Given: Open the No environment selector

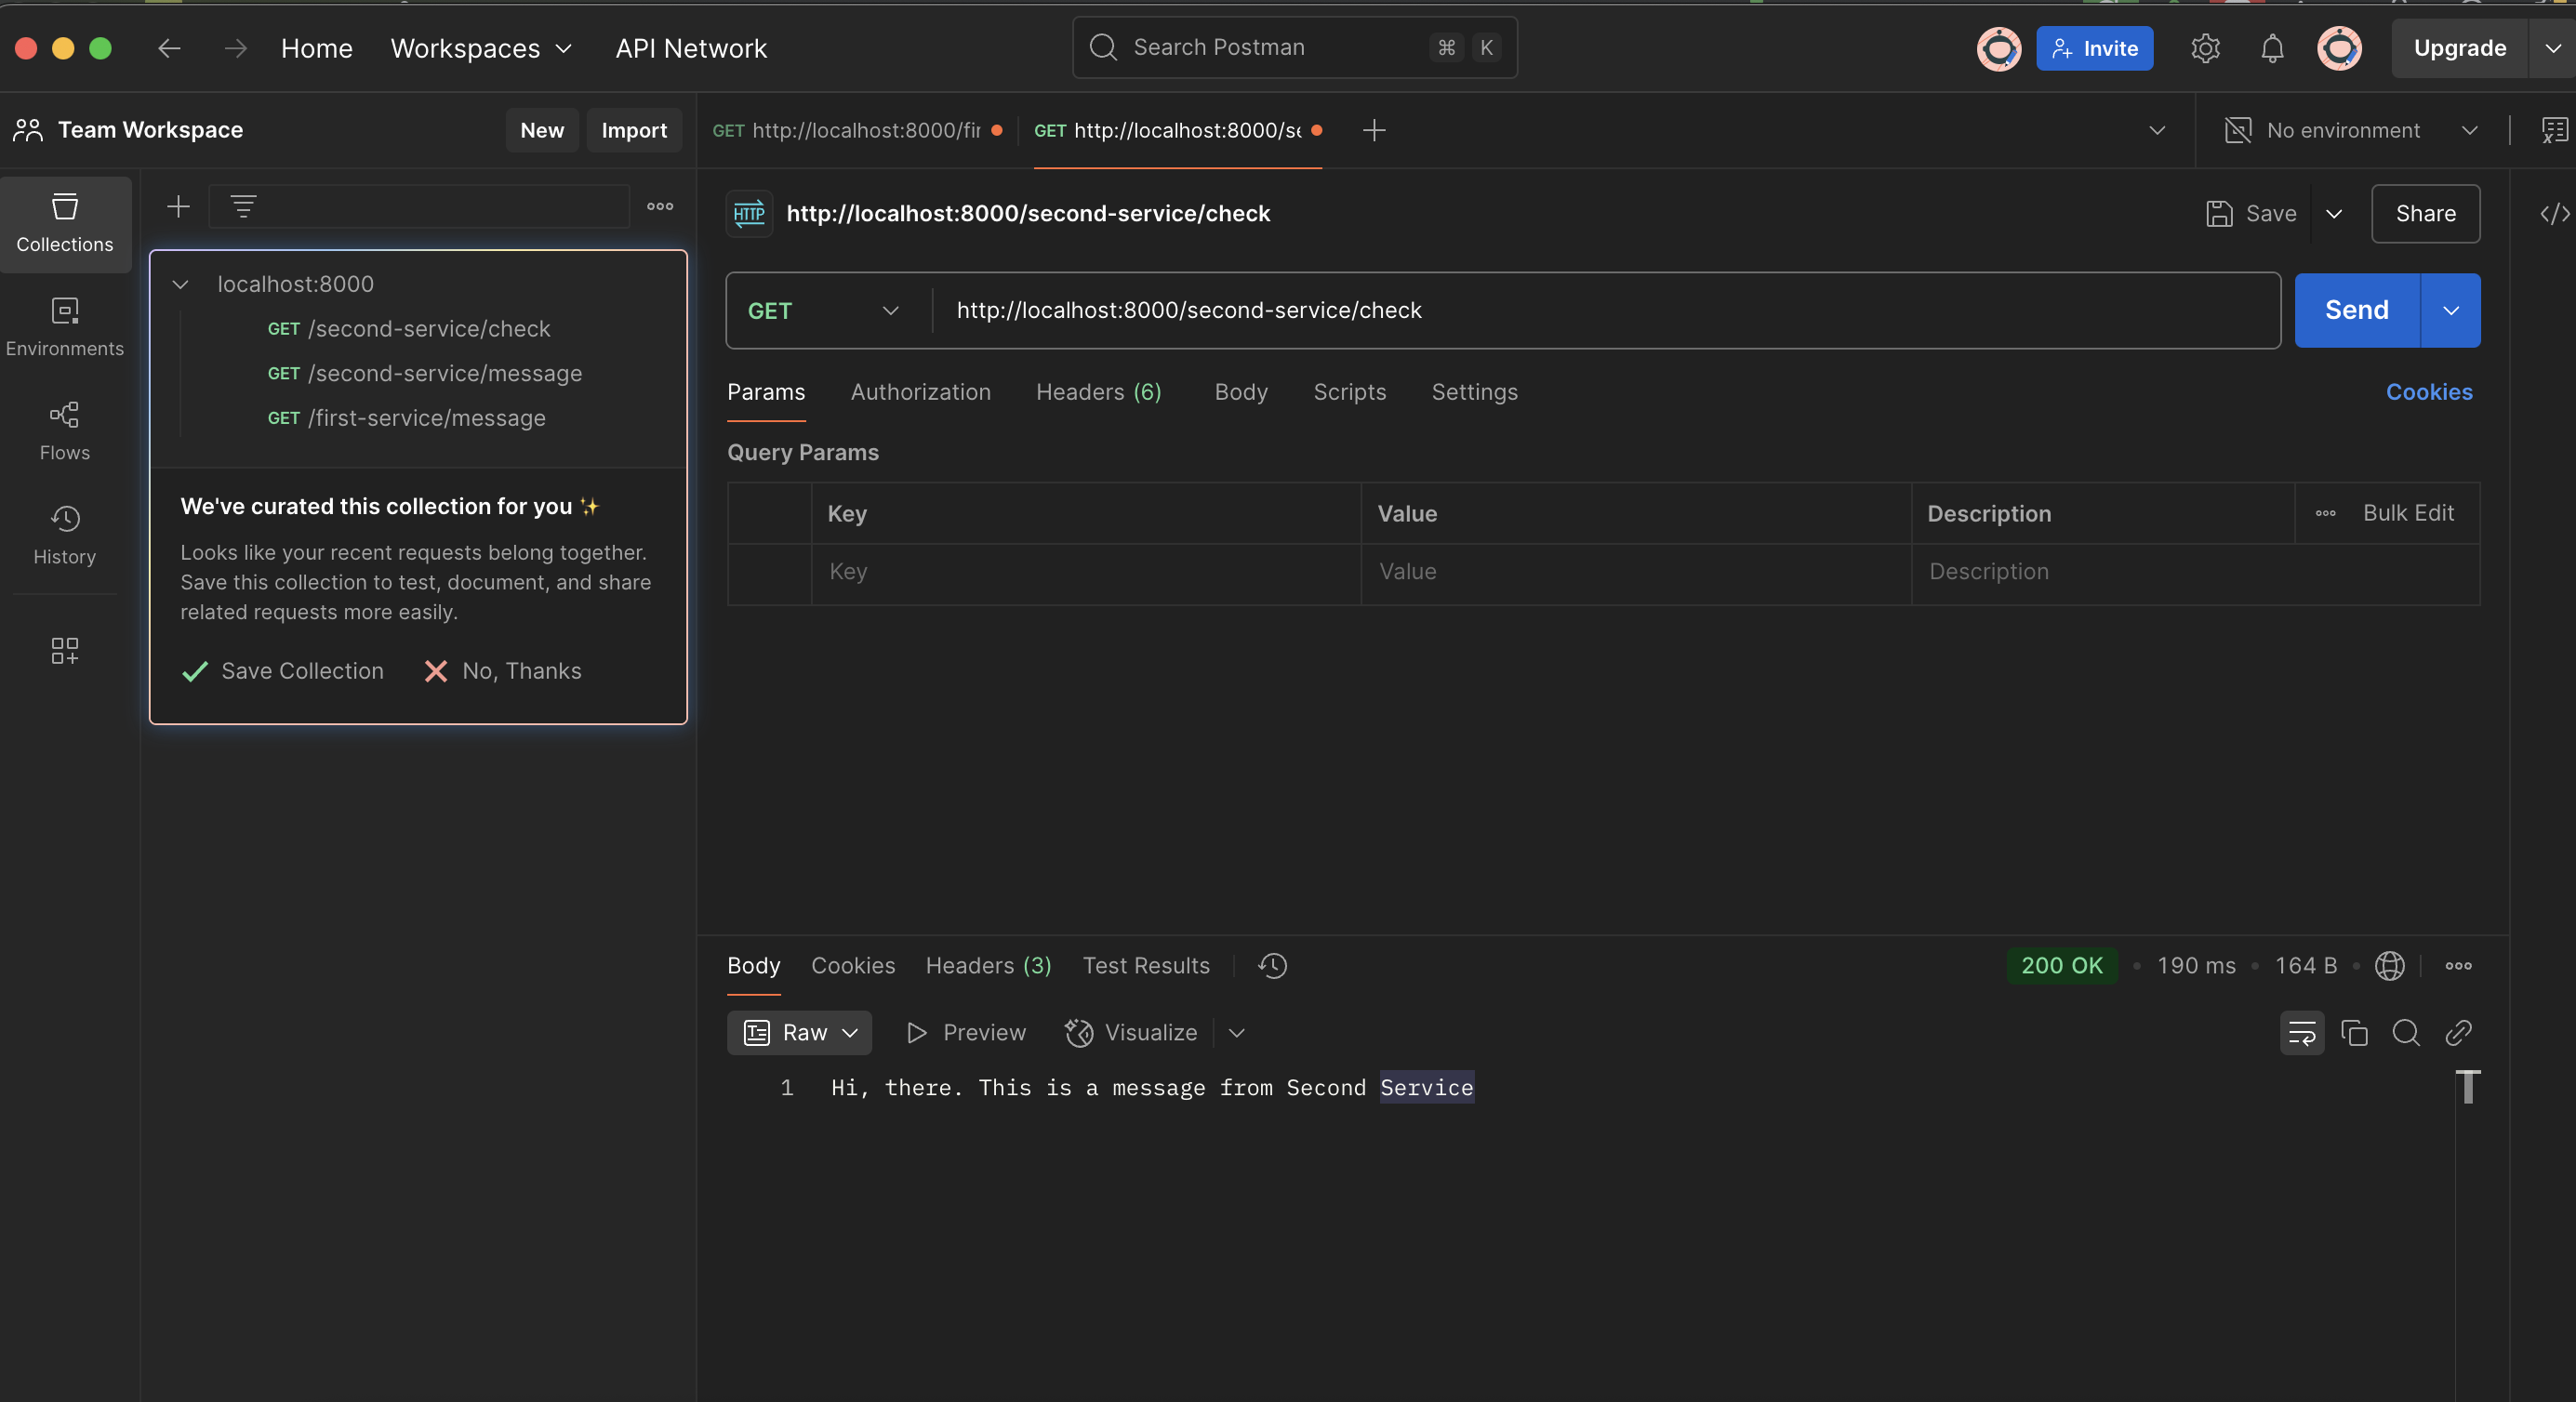Looking at the screenshot, I should [x=2351, y=130].
